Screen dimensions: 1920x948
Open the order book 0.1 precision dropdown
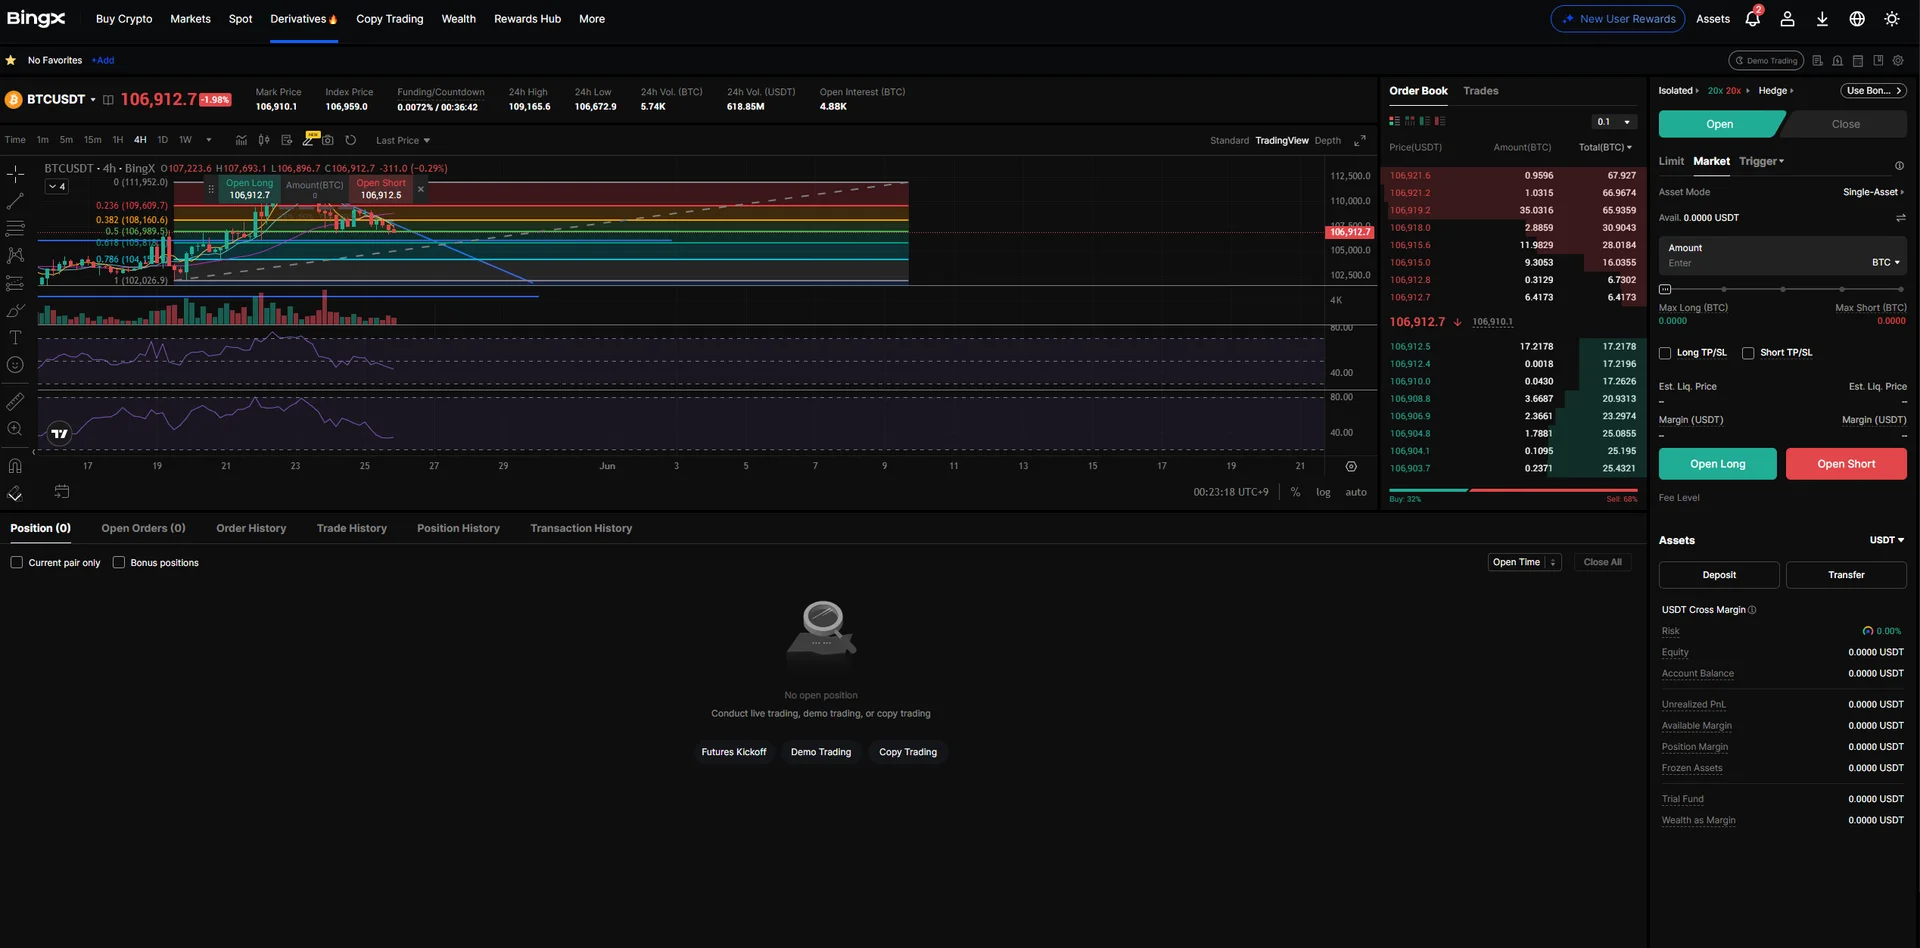[x=1613, y=122]
